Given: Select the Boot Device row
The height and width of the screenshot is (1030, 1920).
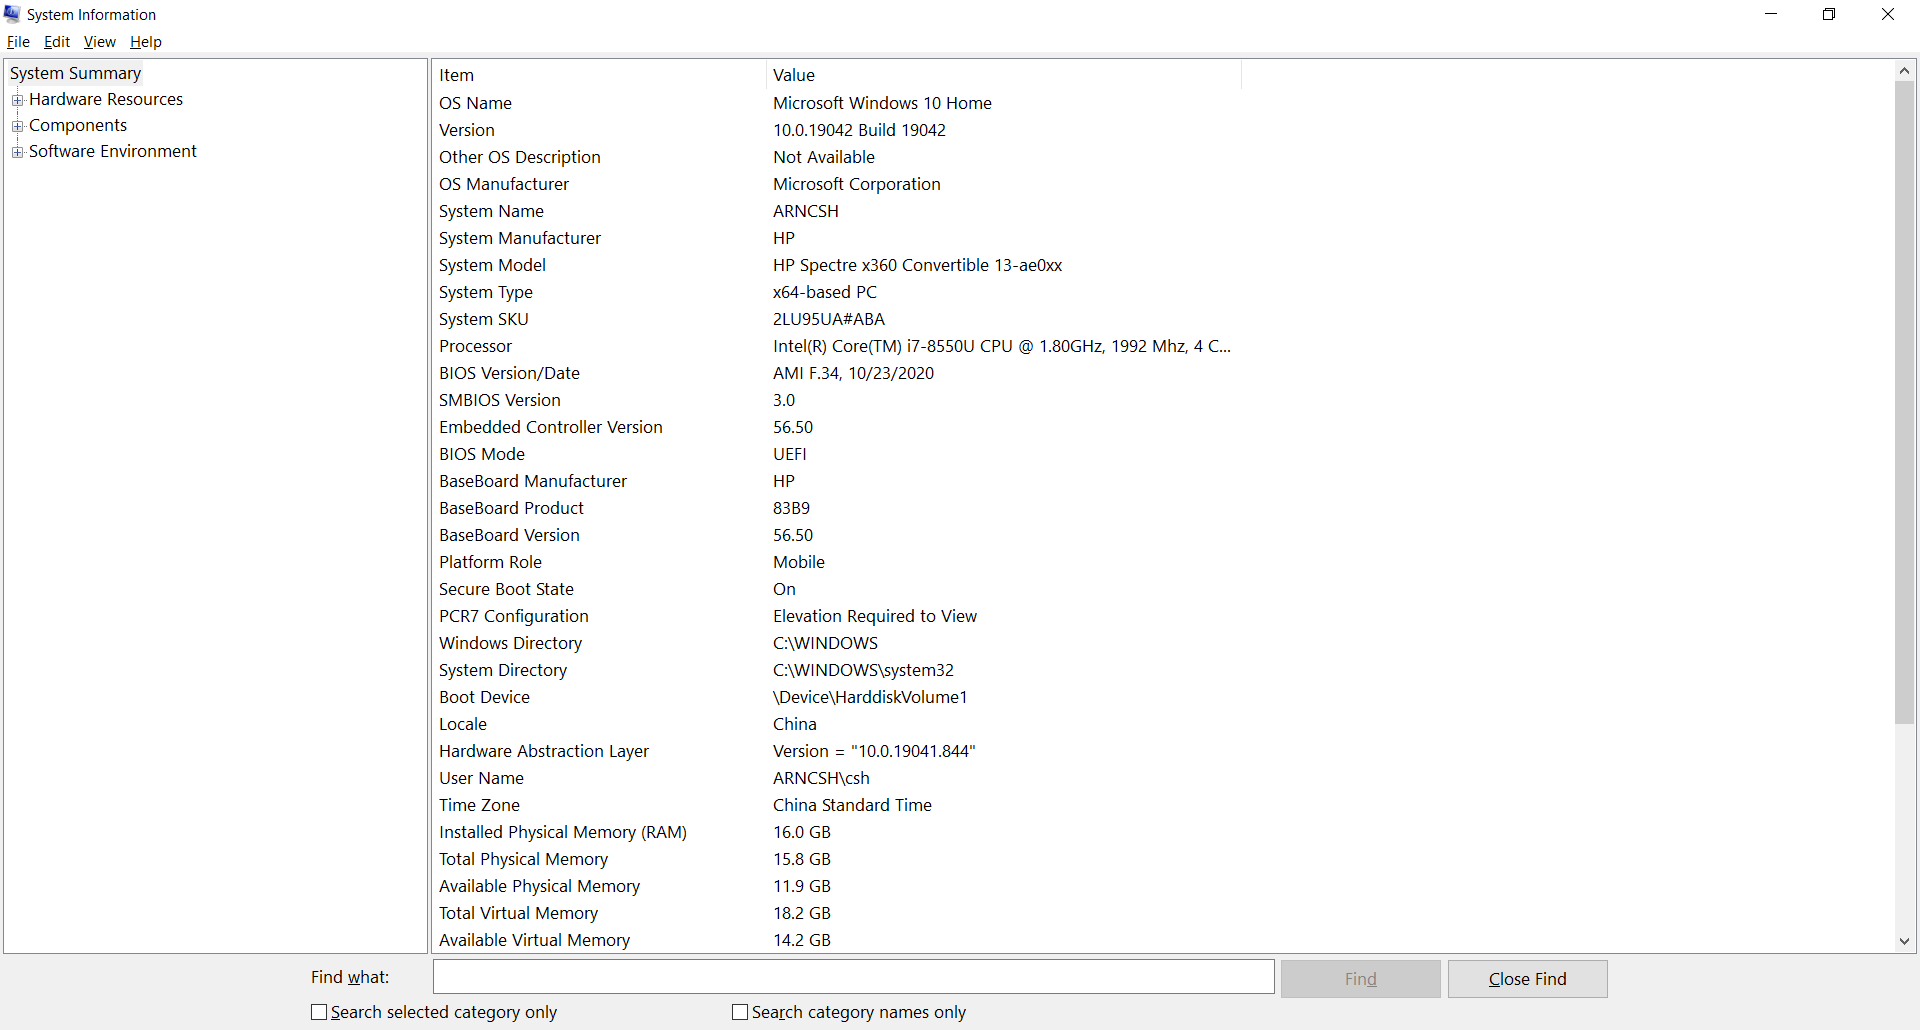Looking at the screenshot, I should coord(837,697).
